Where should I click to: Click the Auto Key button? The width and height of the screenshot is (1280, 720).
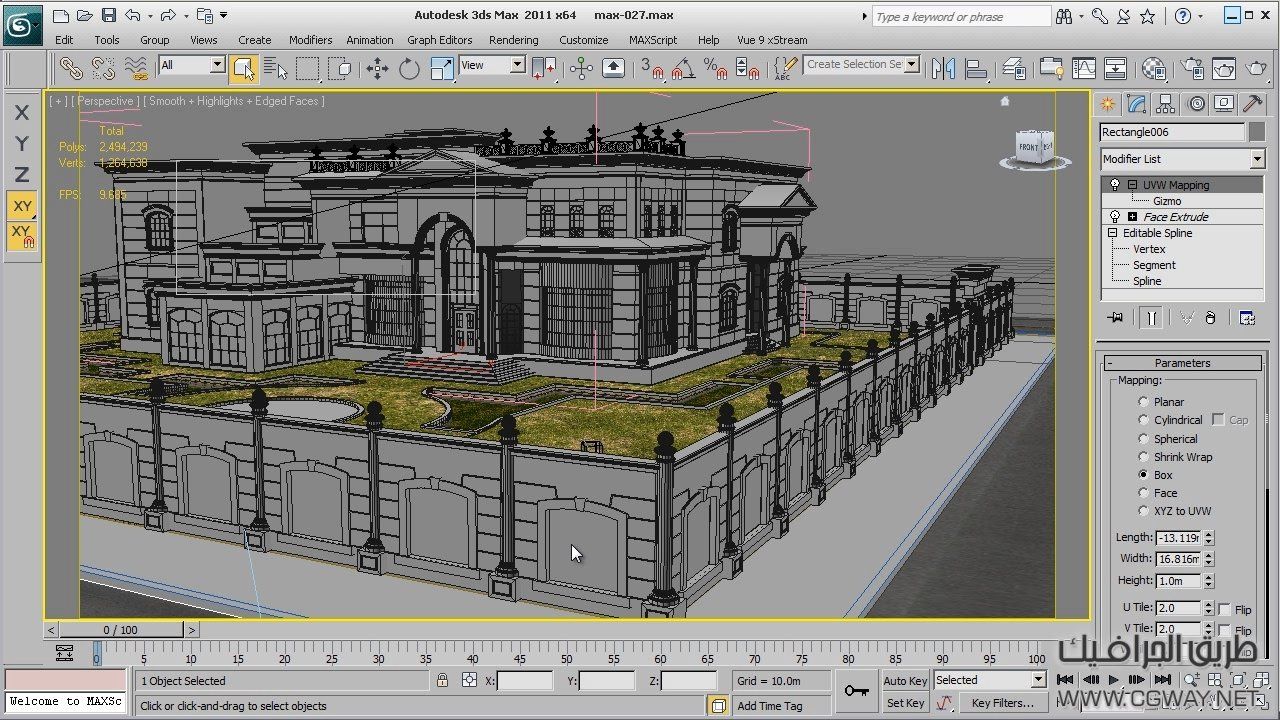point(905,681)
